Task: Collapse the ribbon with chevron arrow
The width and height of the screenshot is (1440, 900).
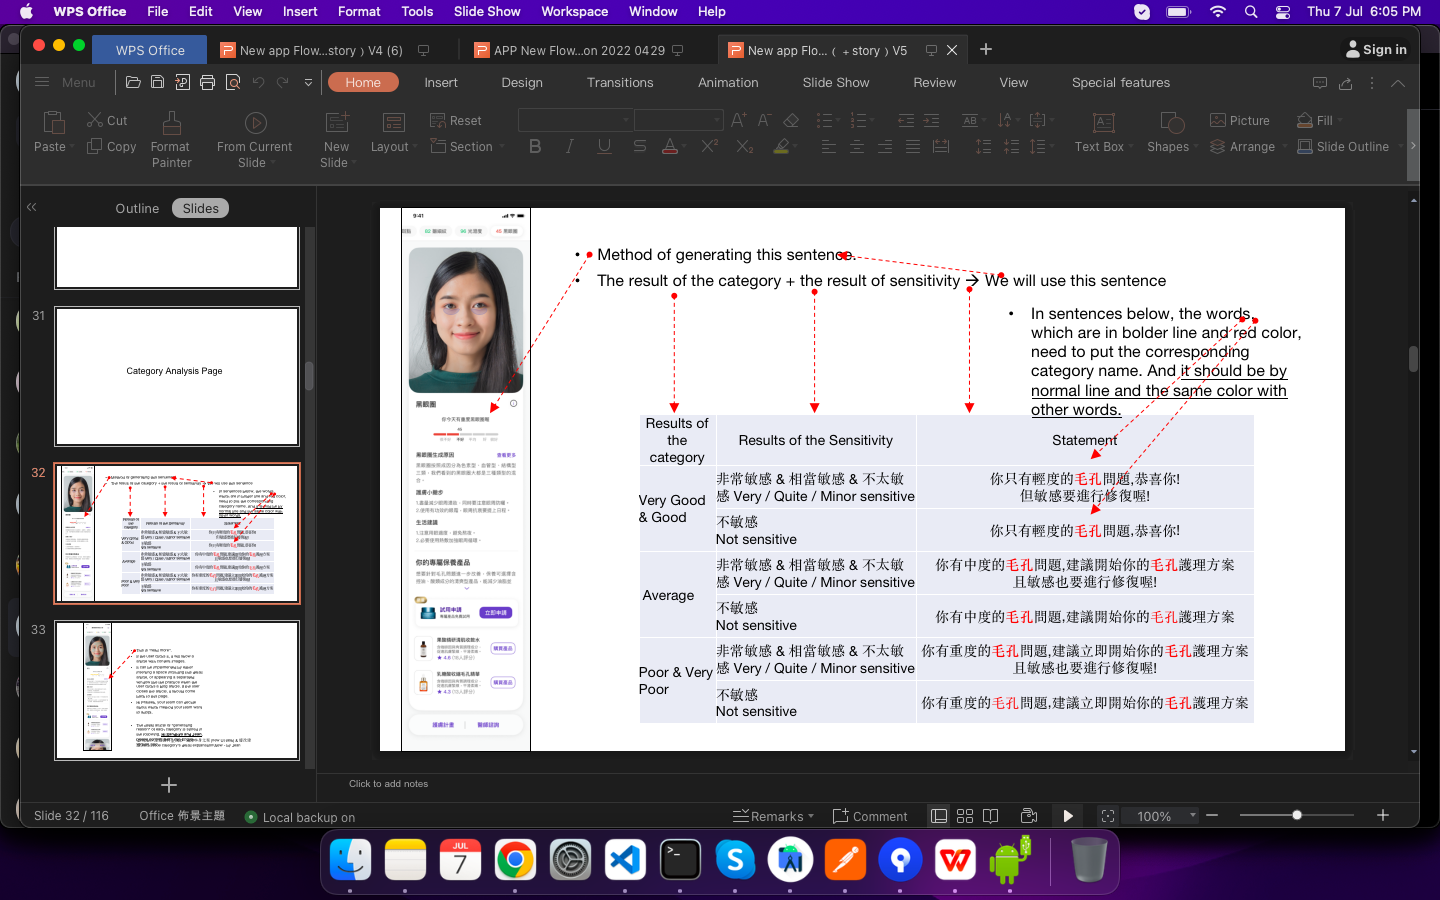Action: click(x=1398, y=83)
